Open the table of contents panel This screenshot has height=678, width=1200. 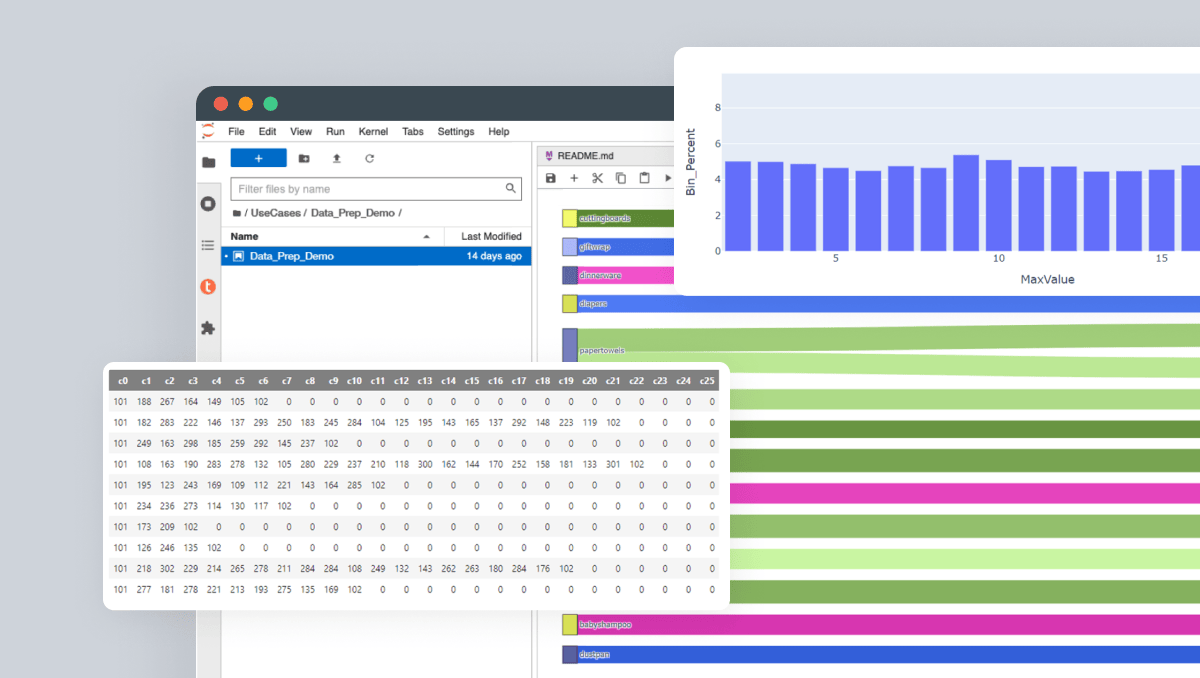point(208,245)
